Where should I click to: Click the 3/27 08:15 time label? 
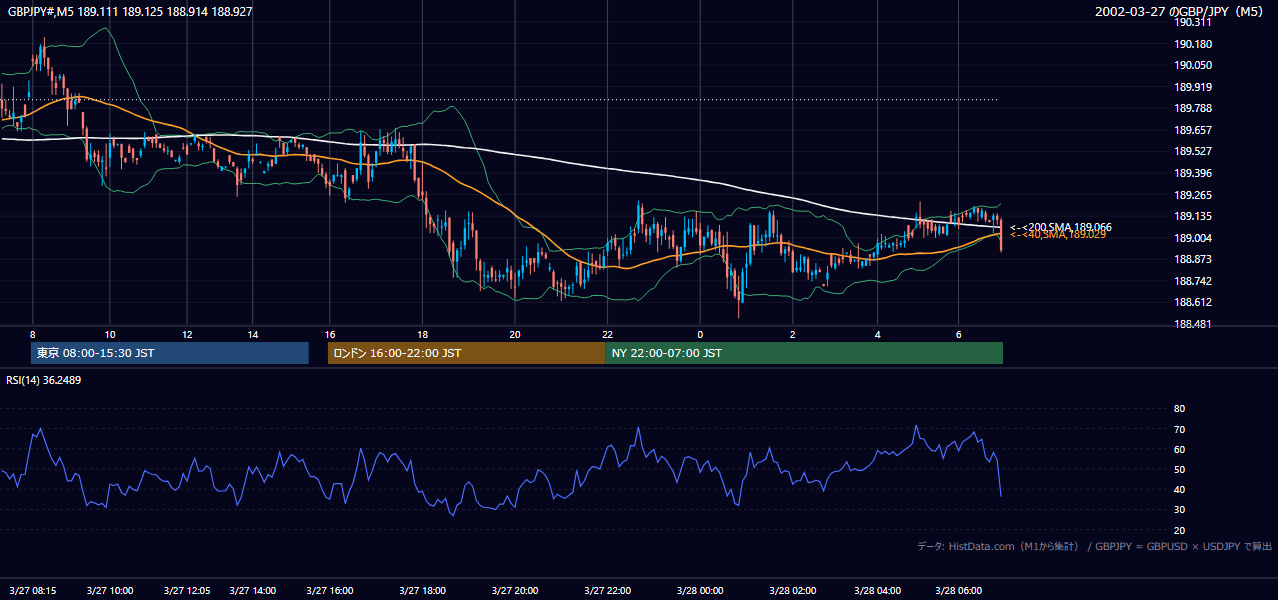[33, 591]
